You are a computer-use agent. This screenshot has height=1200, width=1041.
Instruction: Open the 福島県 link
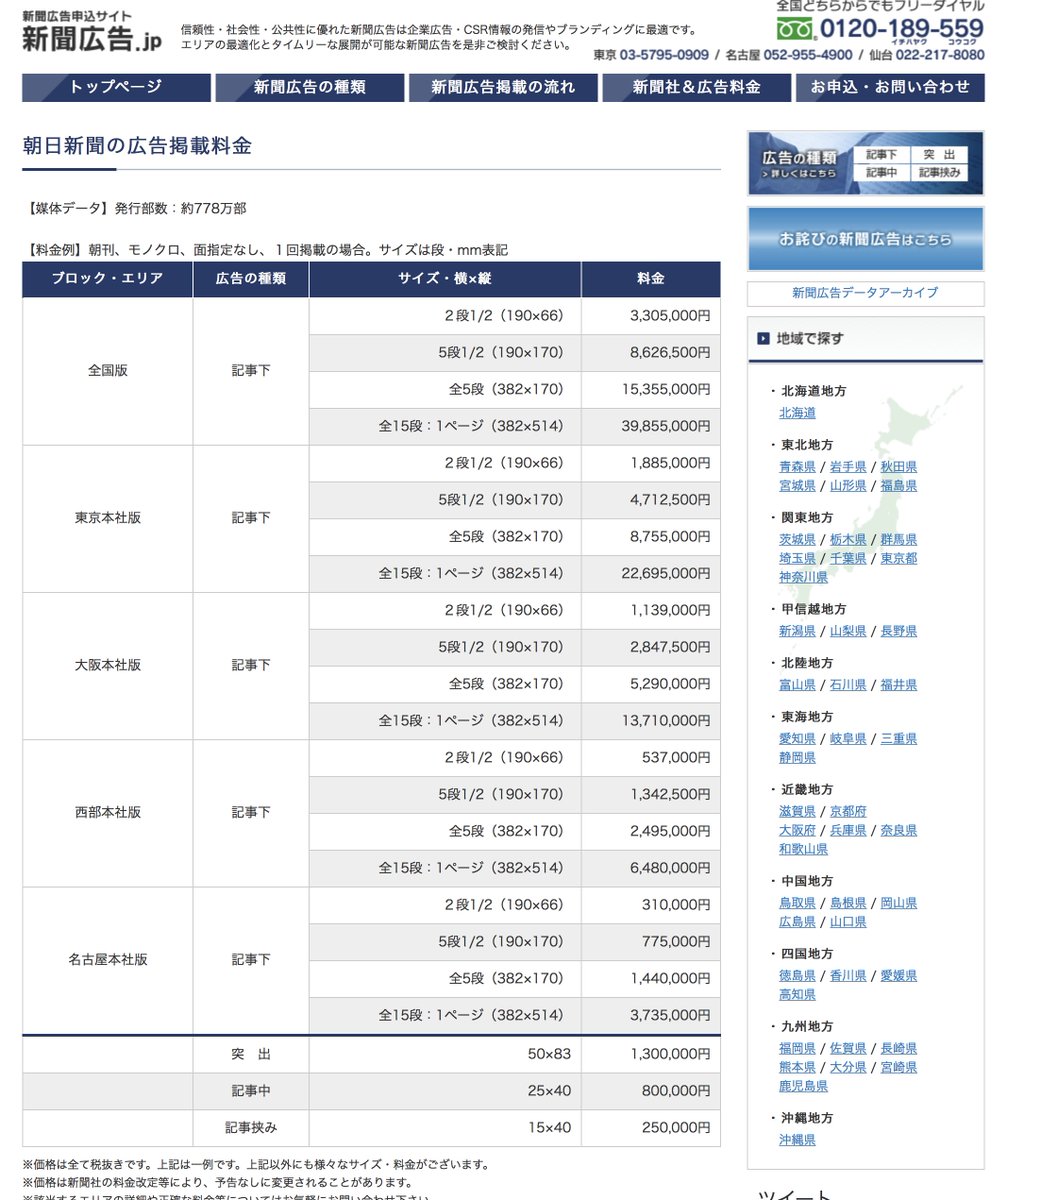pyautogui.click(x=899, y=486)
